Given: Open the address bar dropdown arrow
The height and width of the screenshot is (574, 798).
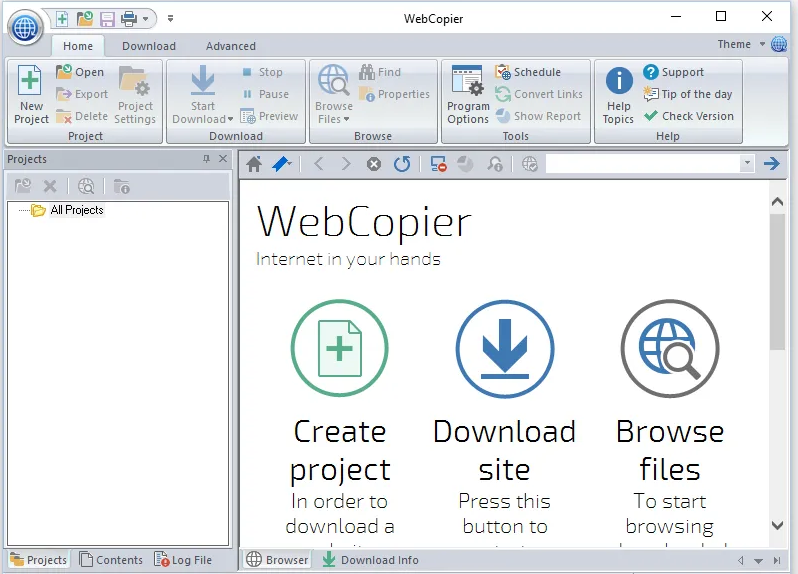Looking at the screenshot, I should pos(747,163).
